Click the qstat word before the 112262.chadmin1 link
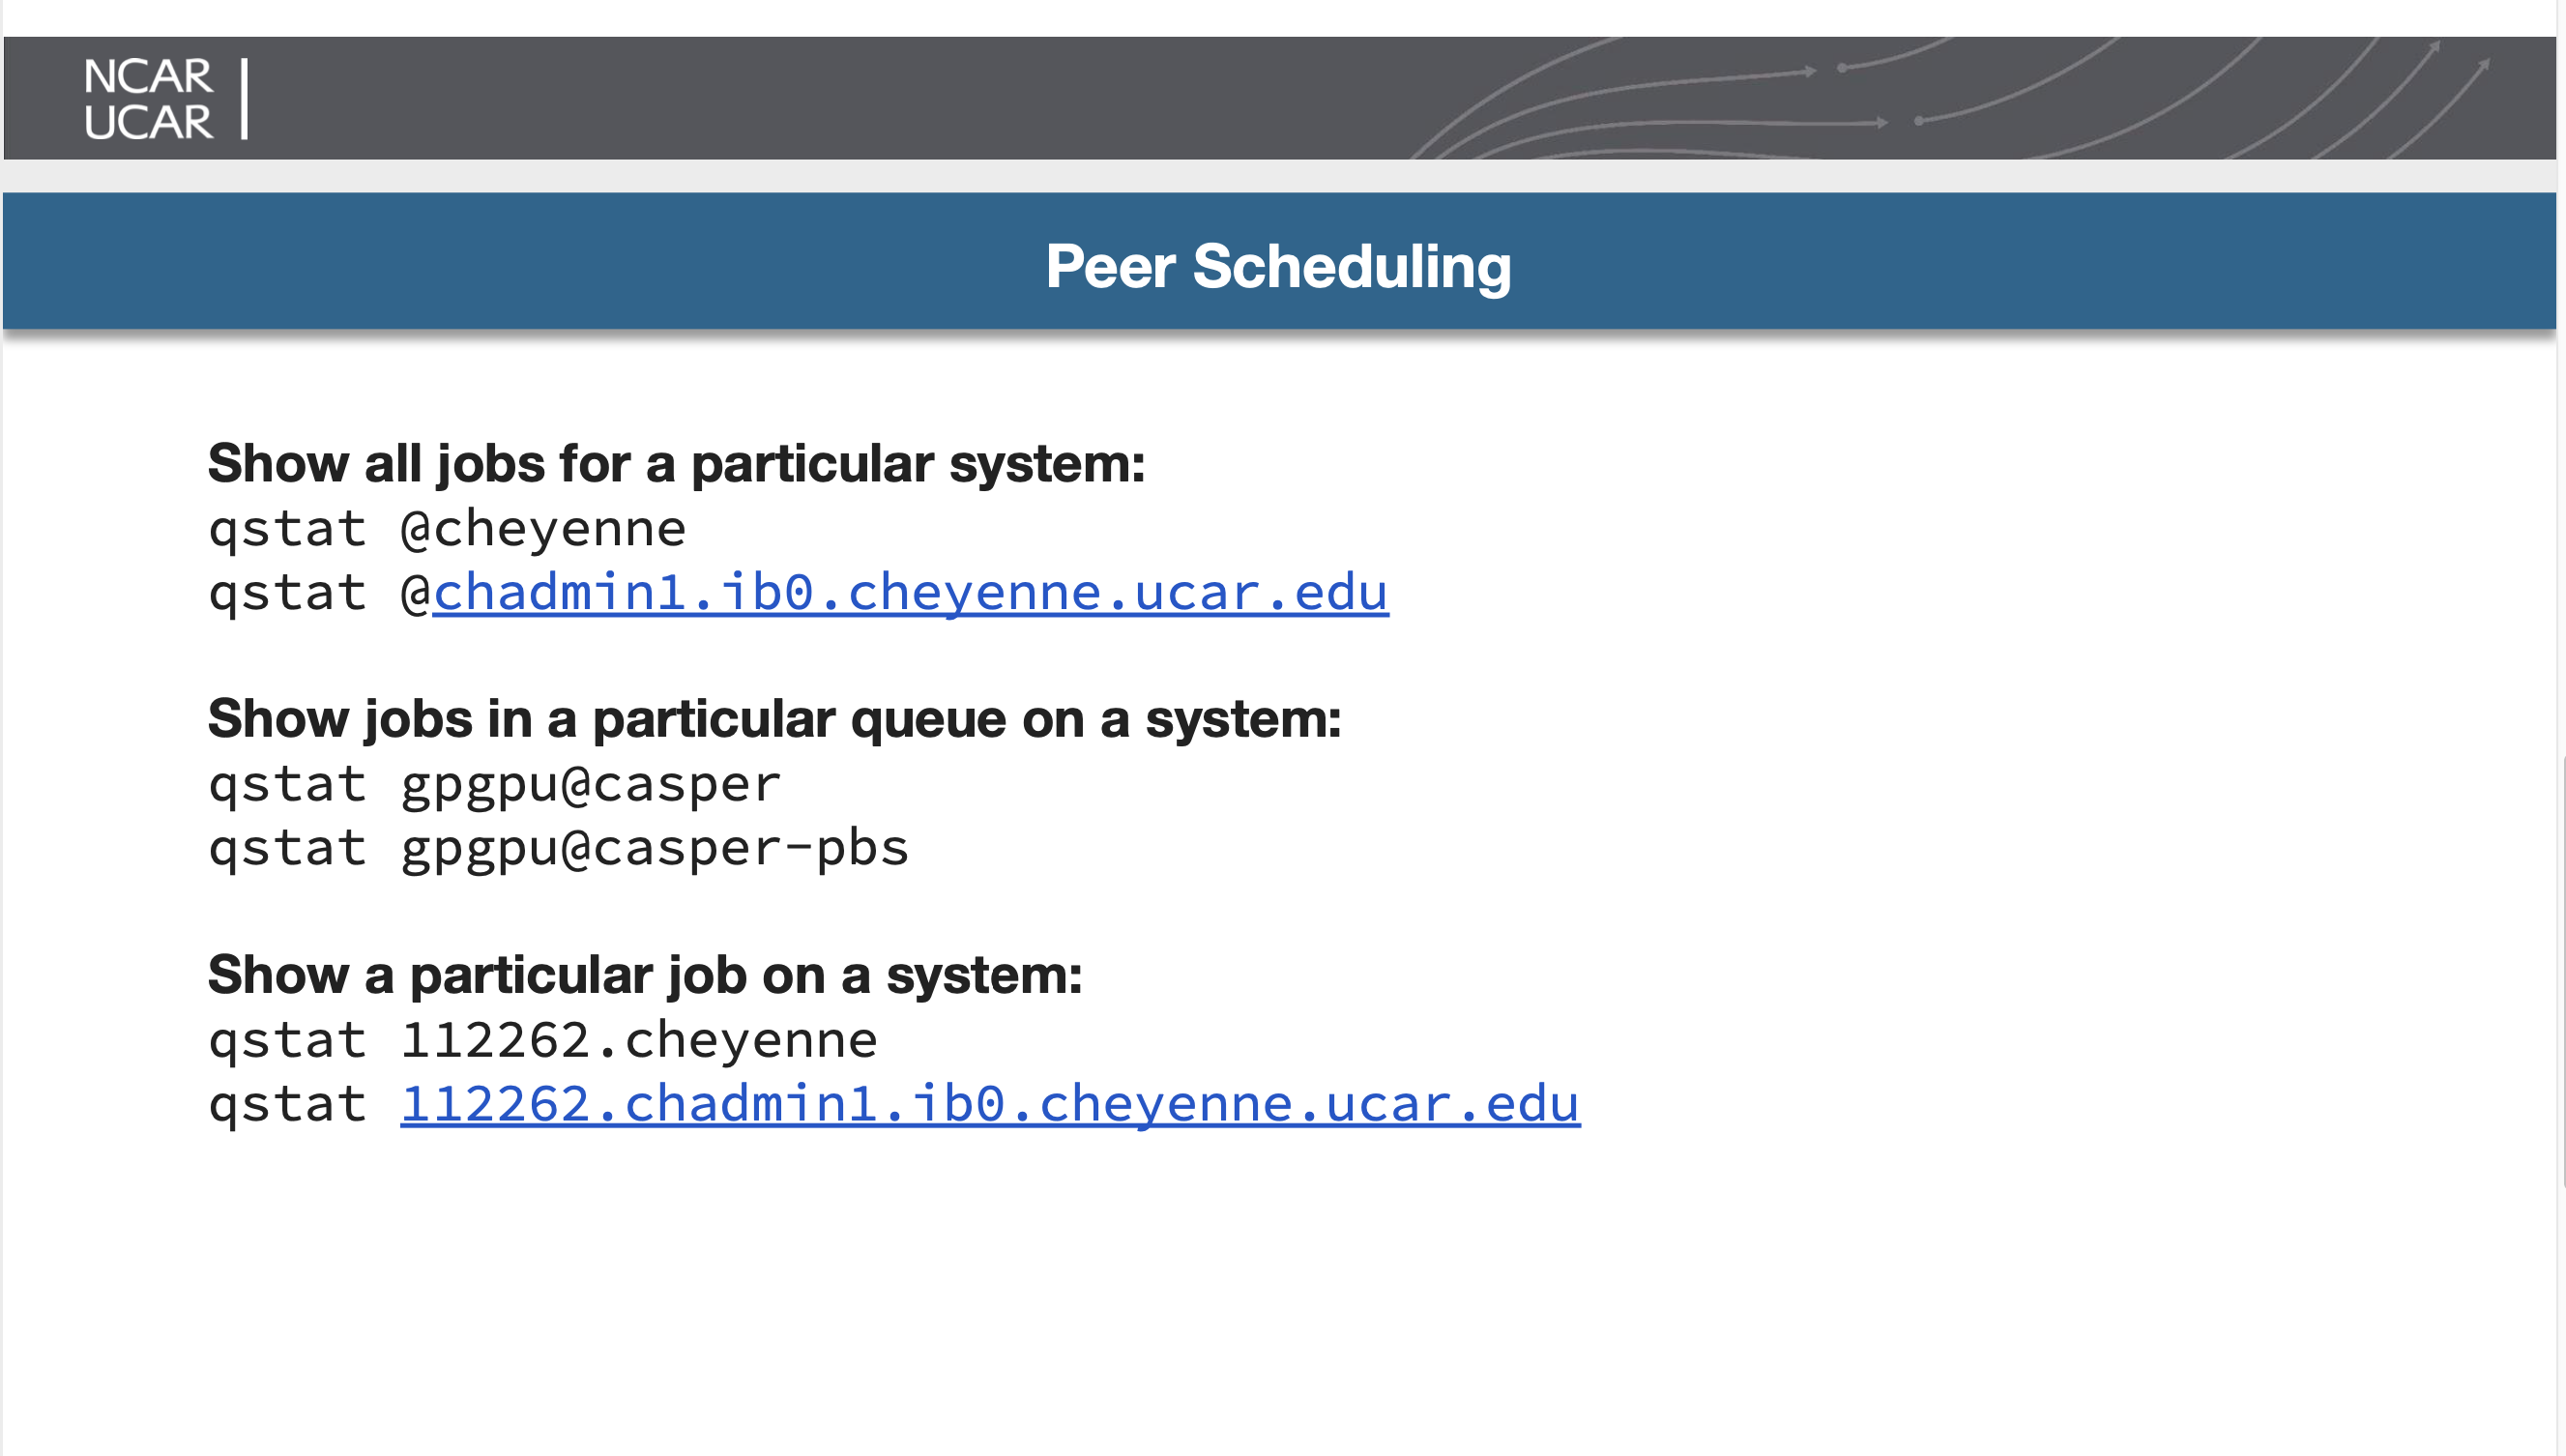Viewport: 2566px width, 1456px height. tap(287, 1104)
